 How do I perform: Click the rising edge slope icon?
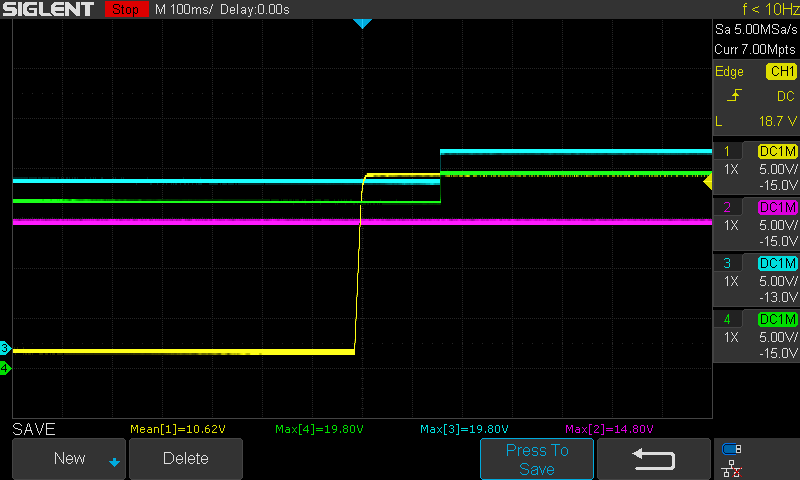734,95
